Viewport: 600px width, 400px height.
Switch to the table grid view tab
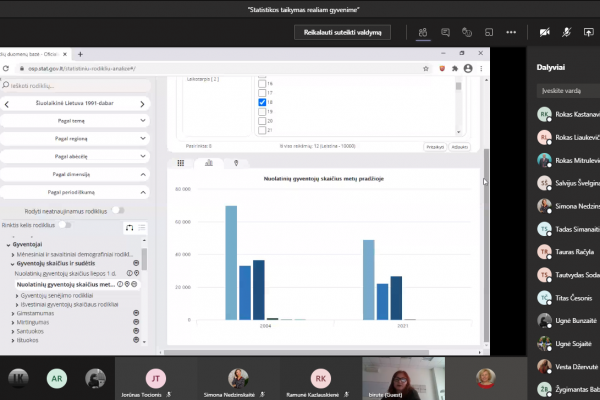[181, 163]
